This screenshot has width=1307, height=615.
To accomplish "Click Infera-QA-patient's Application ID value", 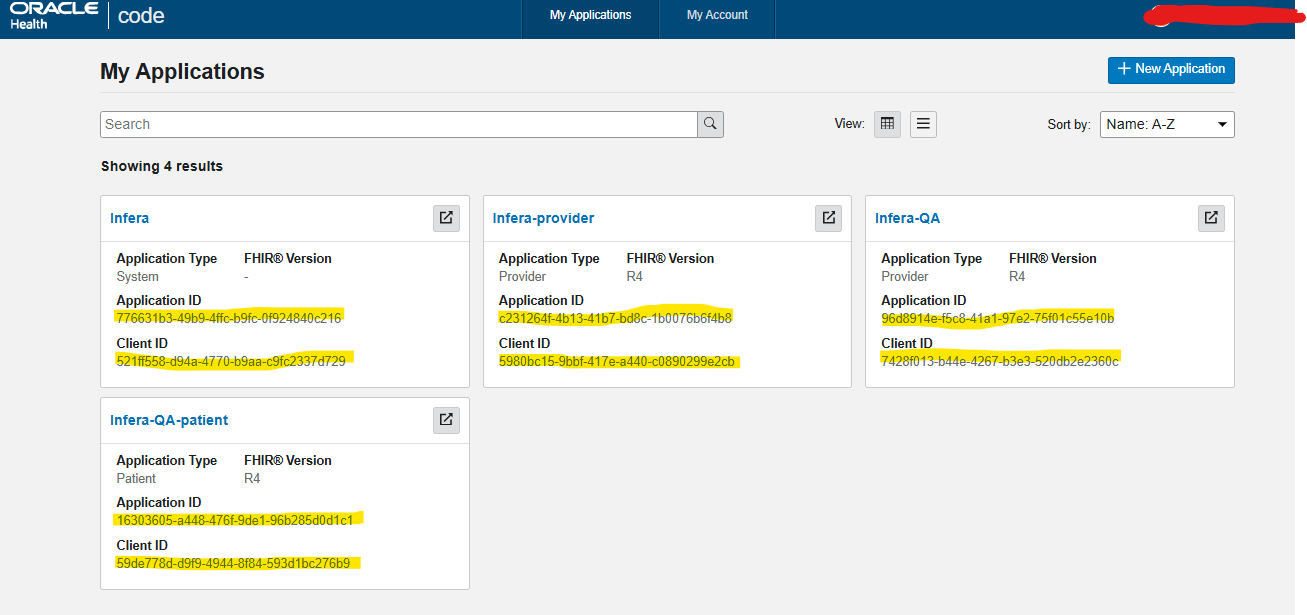I will pos(234,520).
